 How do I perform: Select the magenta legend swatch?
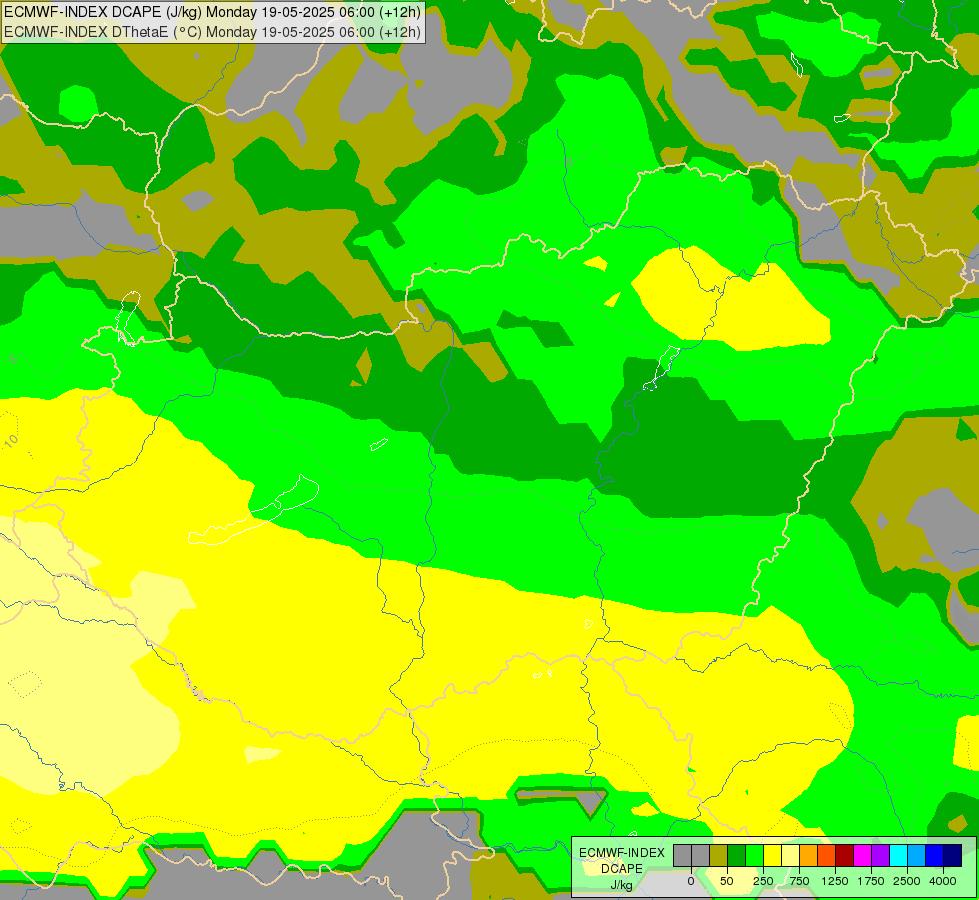[x=862, y=856]
